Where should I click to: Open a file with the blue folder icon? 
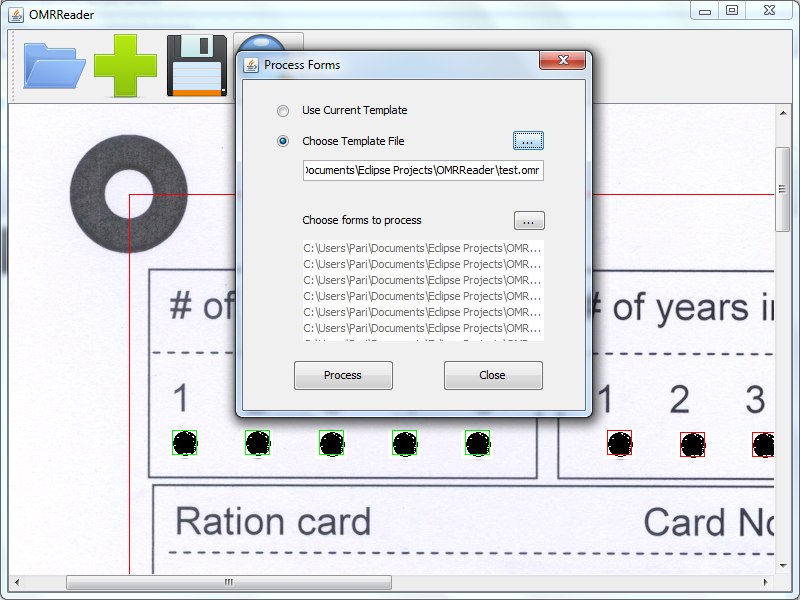coord(54,66)
